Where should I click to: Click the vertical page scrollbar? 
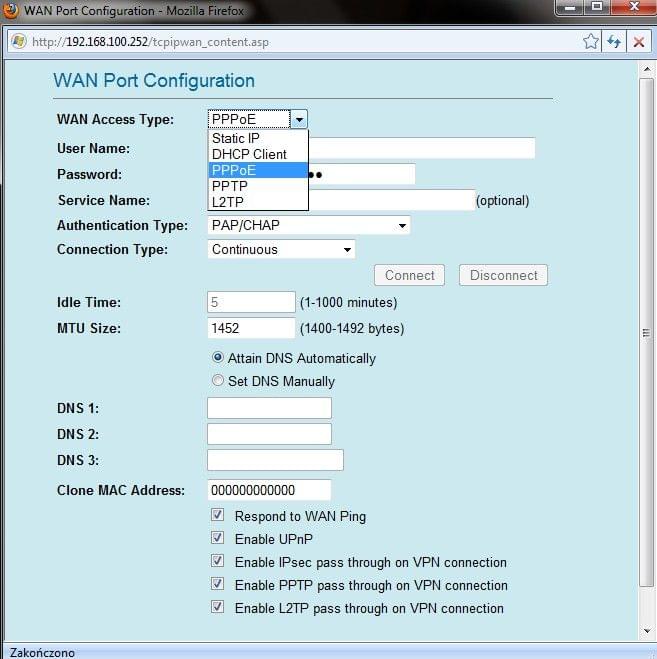[646, 332]
